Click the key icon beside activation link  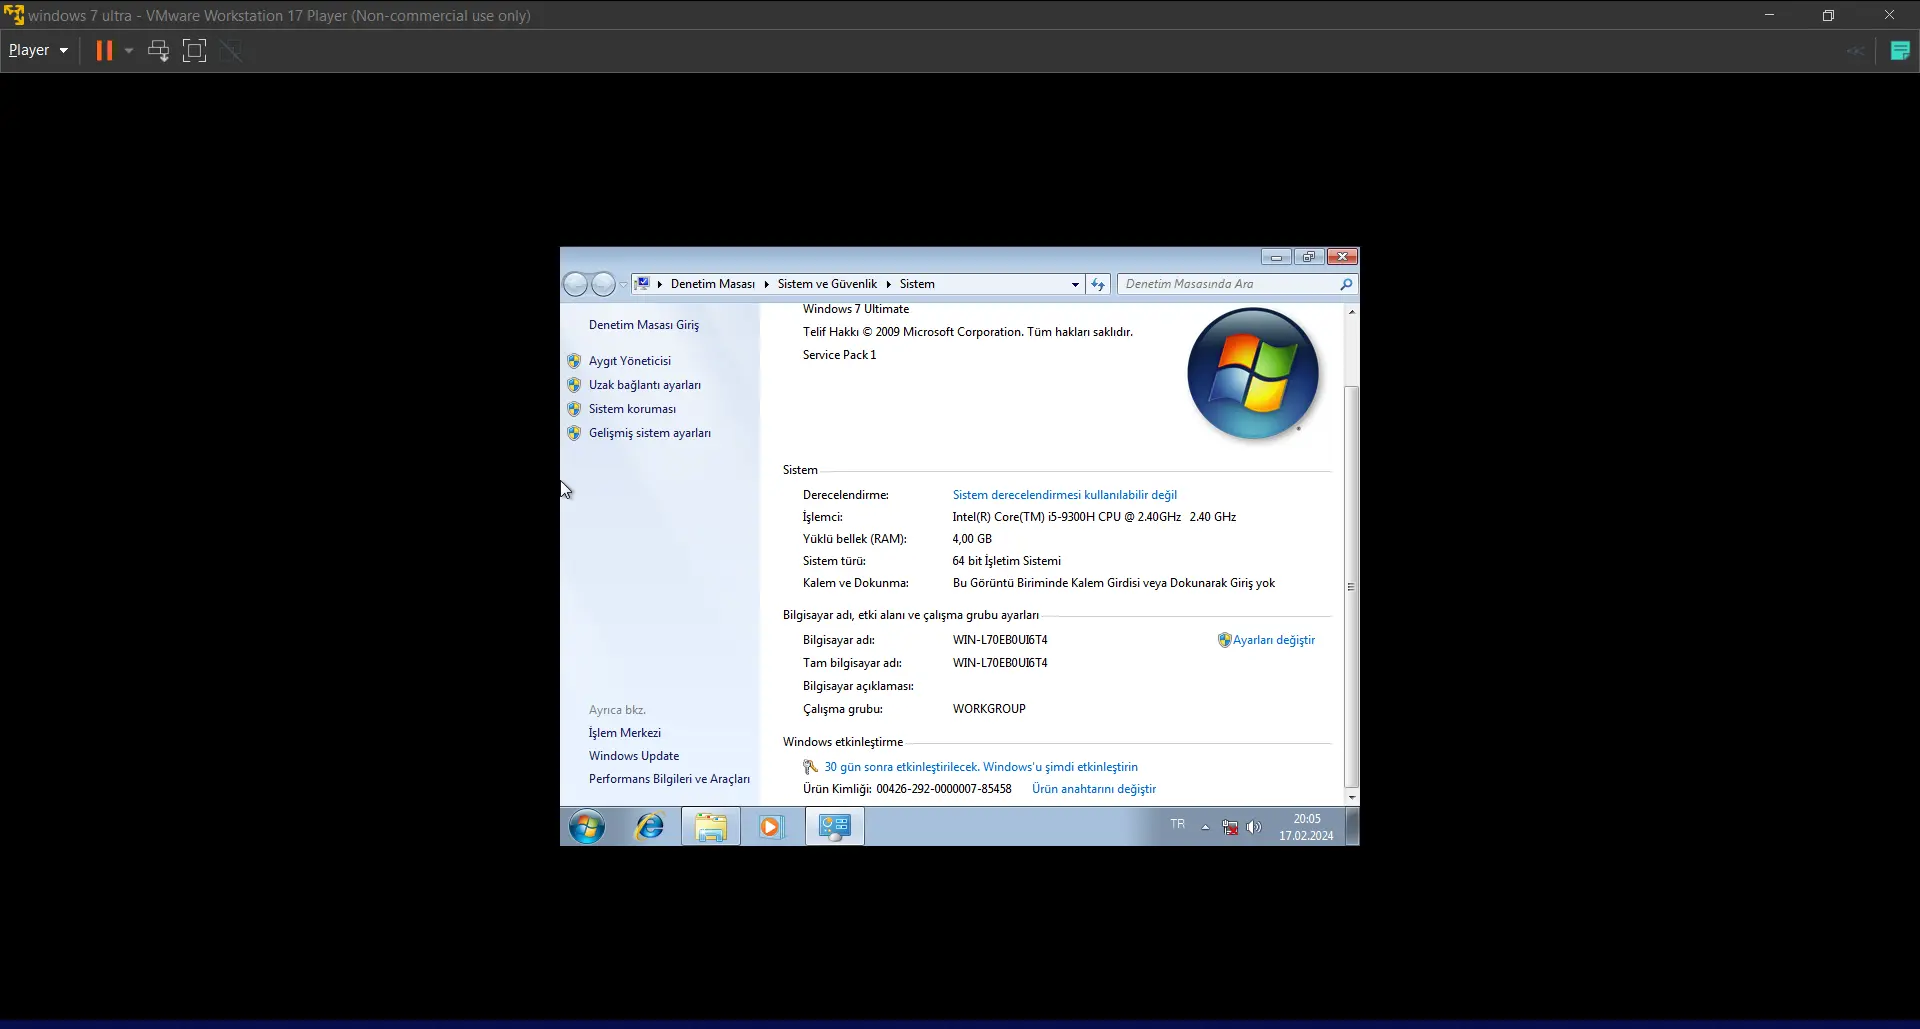click(811, 767)
